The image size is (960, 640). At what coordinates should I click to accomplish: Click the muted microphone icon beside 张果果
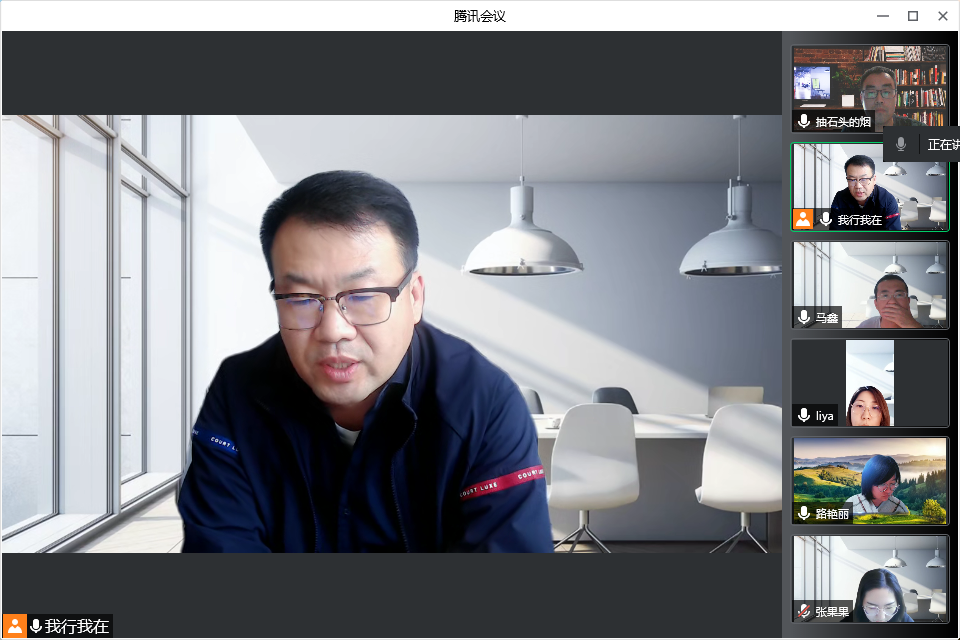pyautogui.click(x=804, y=611)
